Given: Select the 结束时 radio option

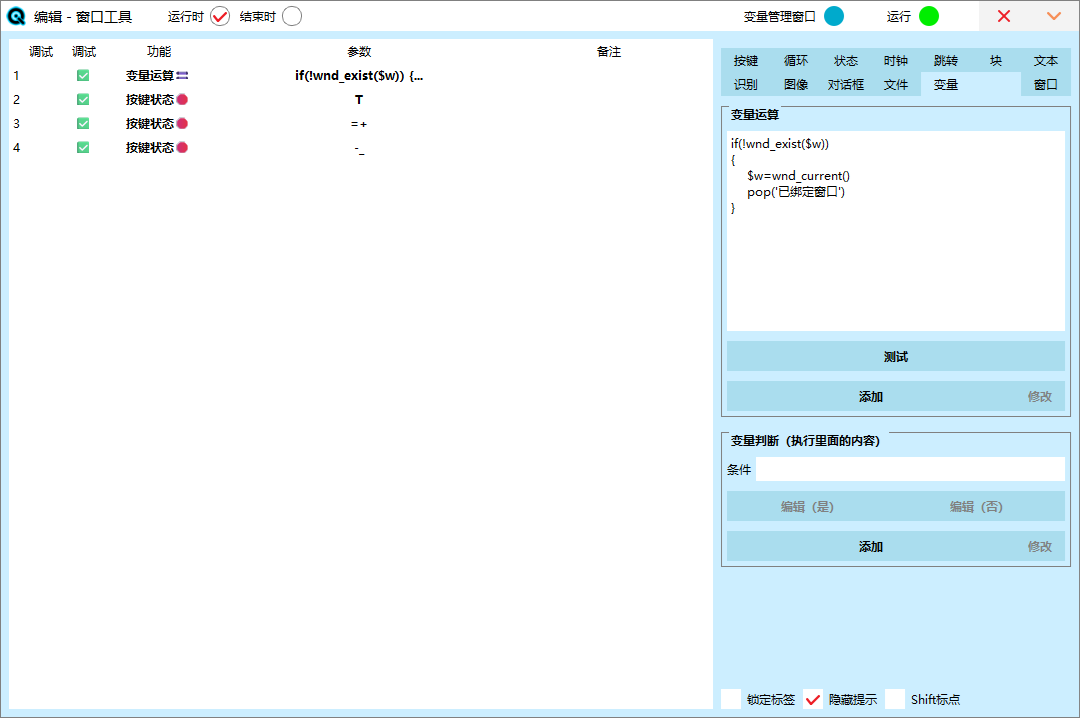Looking at the screenshot, I should click(x=292, y=16).
